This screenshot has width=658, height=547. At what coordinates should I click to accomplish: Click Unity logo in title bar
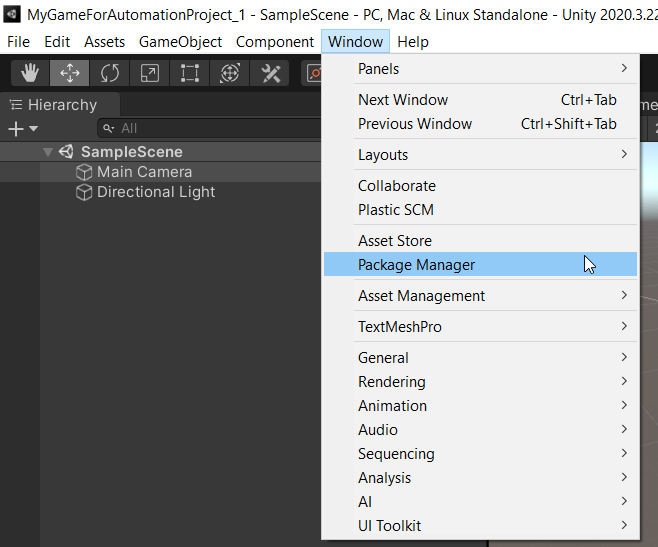pyautogui.click(x=12, y=14)
